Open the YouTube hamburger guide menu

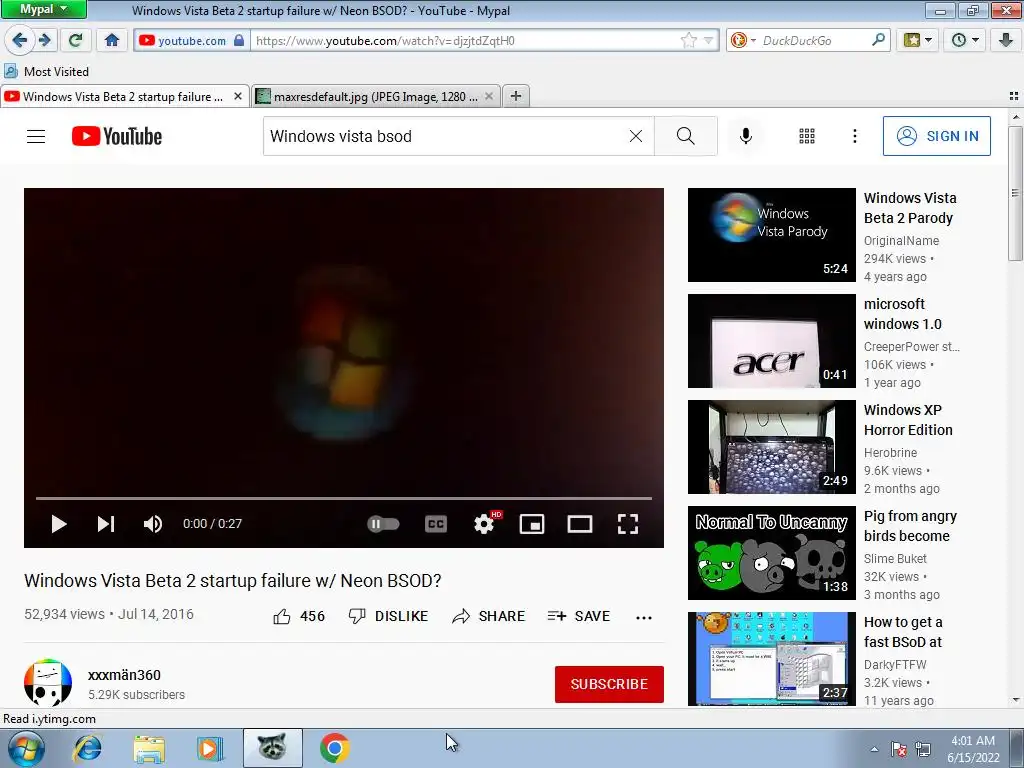36,136
